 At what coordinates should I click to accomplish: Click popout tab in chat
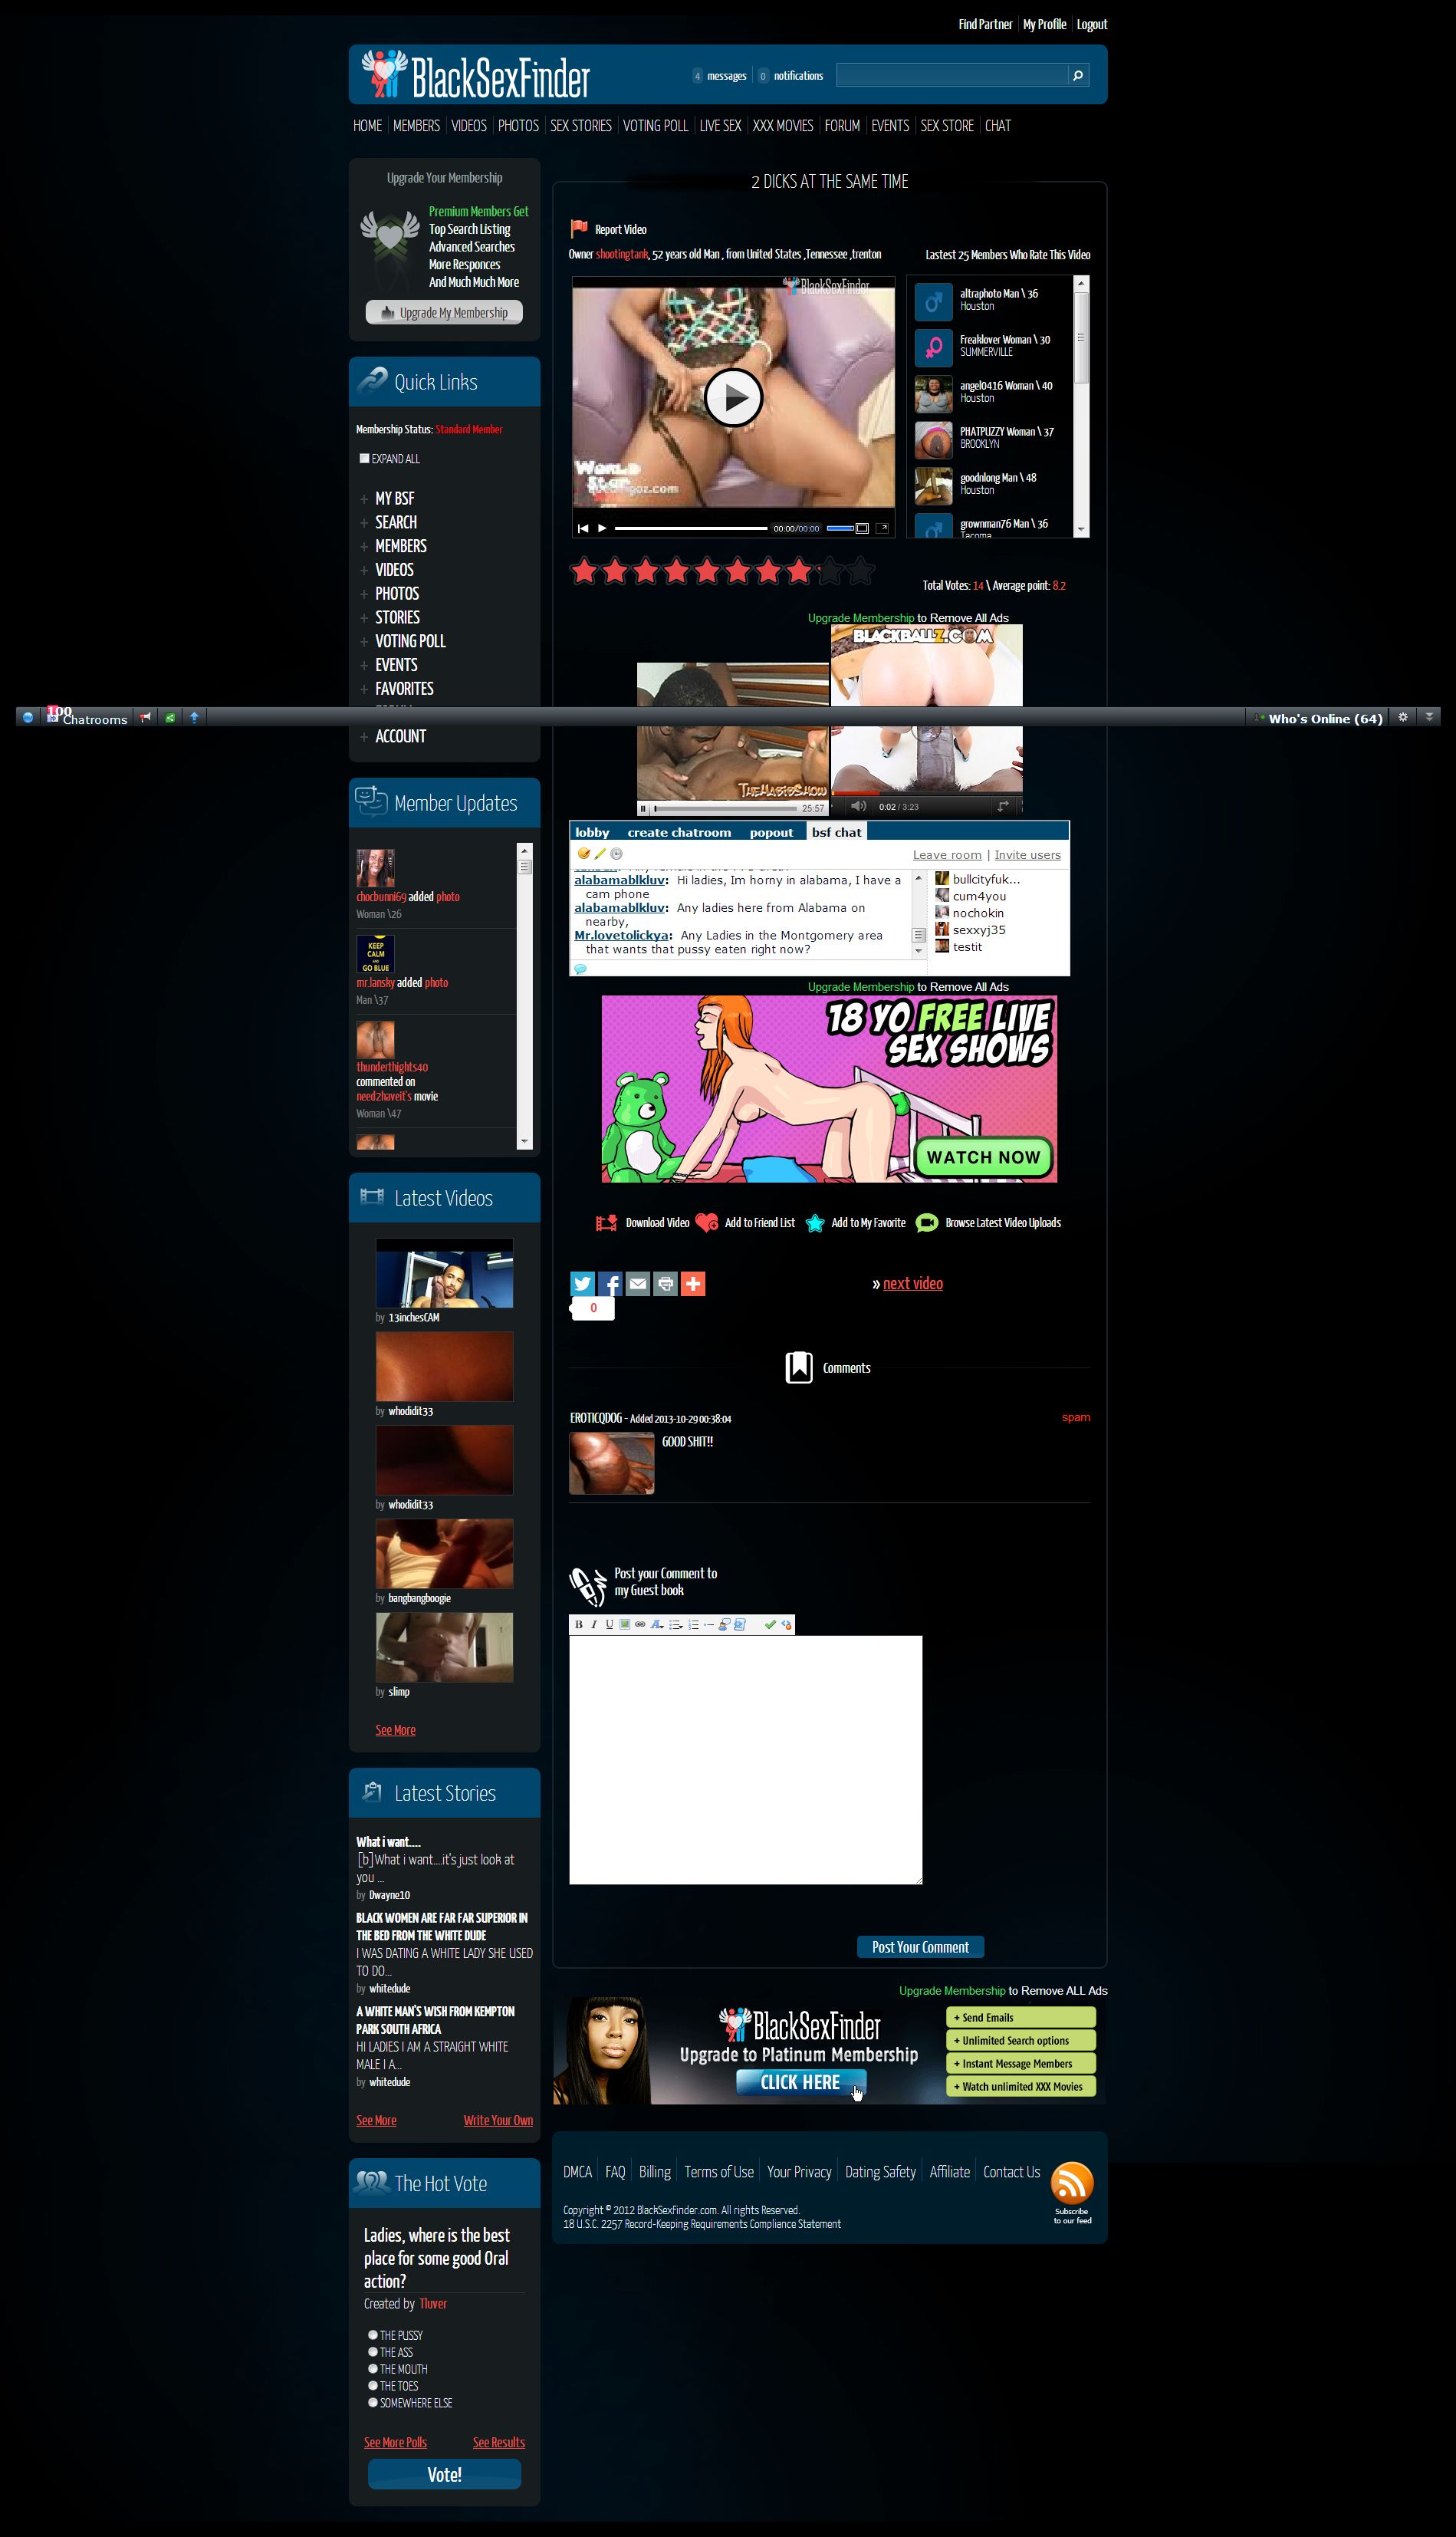pyautogui.click(x=771, y=832)
